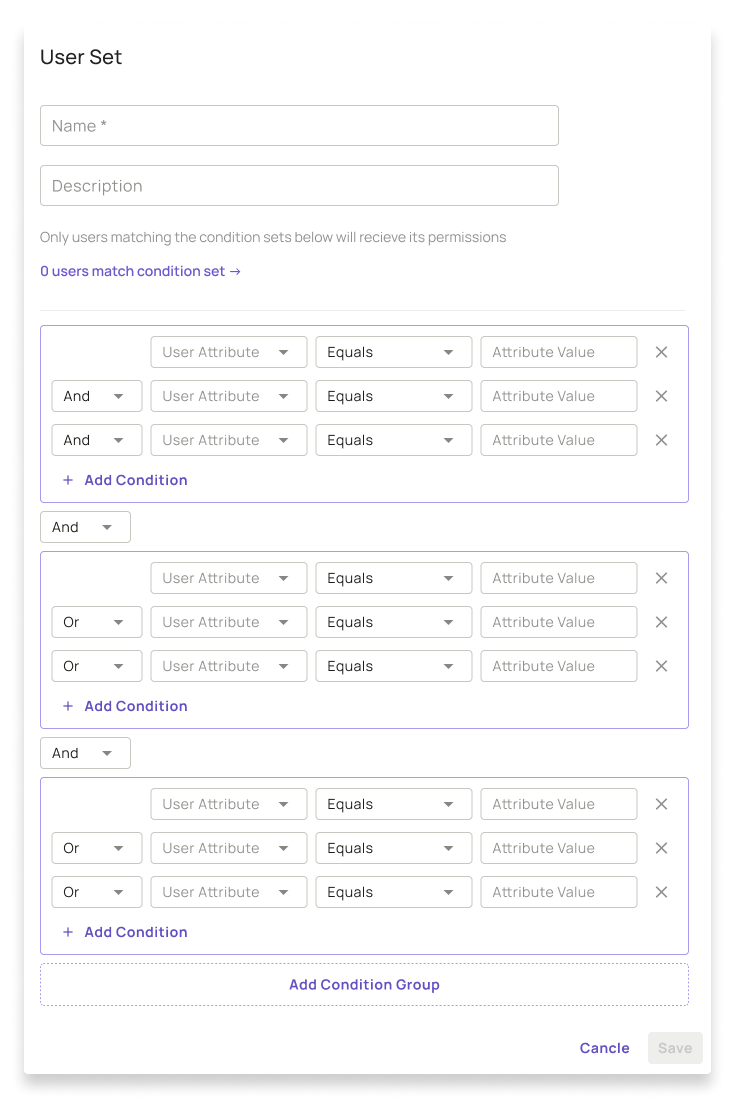Screen dimensions: 735x1098
Task: Open the first User Attribute dropdown
Action: (228, 352)
